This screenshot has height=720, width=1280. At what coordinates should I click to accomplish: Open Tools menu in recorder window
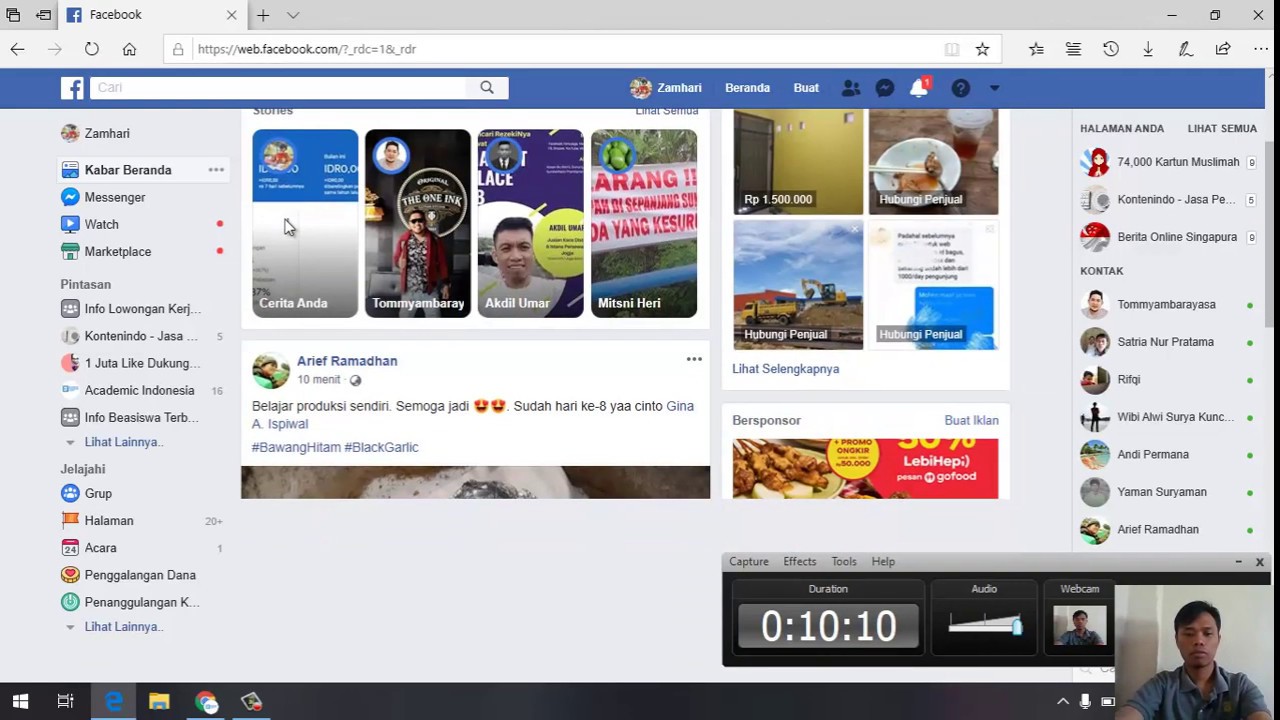[843, 562]
